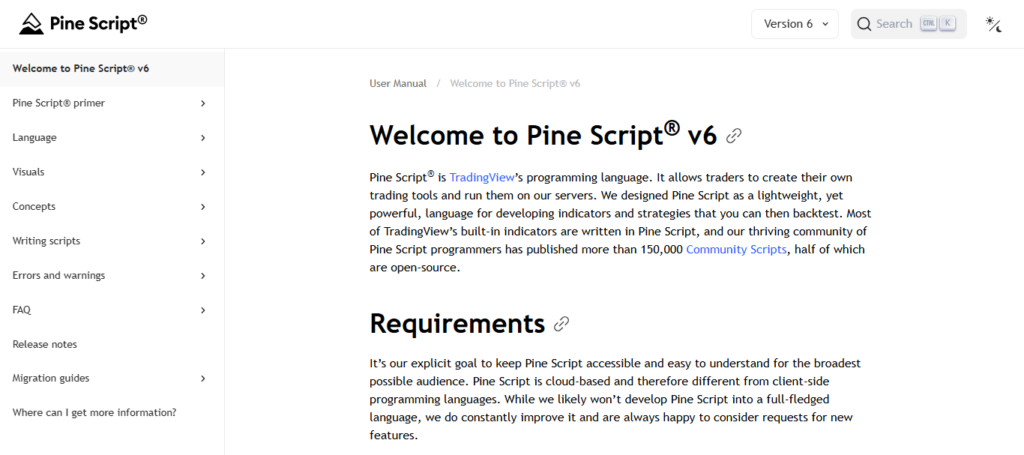The width and height of the screenshot is (1024, 455).
Task: Open the Concepts sidebar entry
Action: (x=34, y=206)
